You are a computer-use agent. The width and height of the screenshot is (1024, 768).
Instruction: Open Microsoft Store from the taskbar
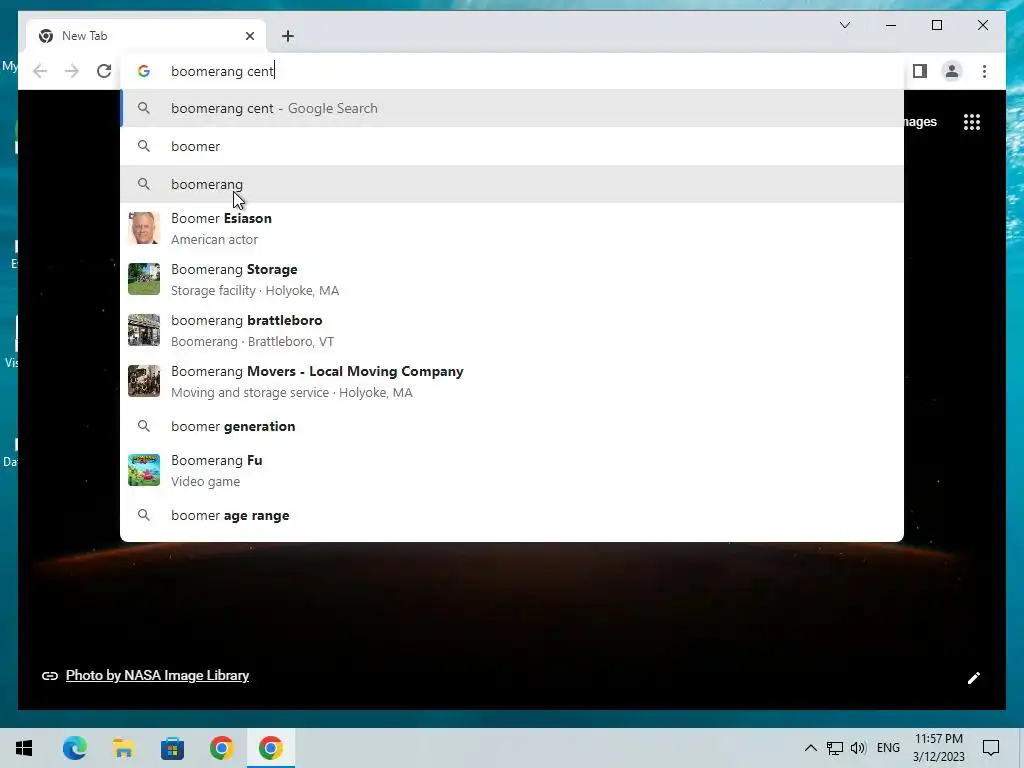[x=172, y=748]
